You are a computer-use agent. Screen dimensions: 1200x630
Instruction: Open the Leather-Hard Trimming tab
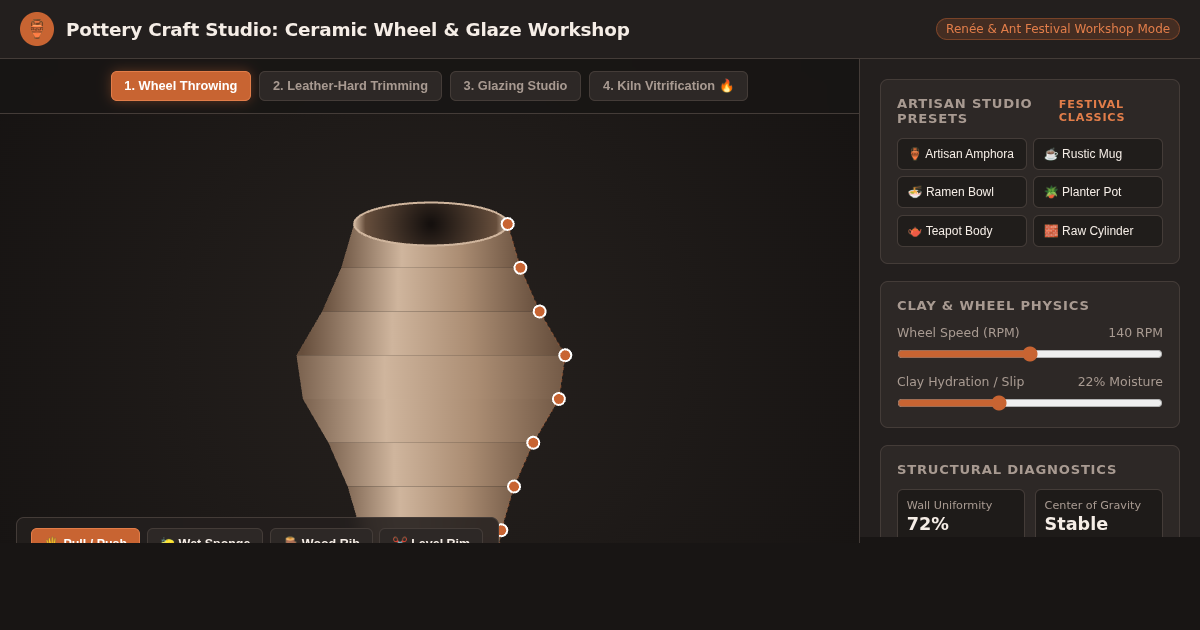pos(350,86)
